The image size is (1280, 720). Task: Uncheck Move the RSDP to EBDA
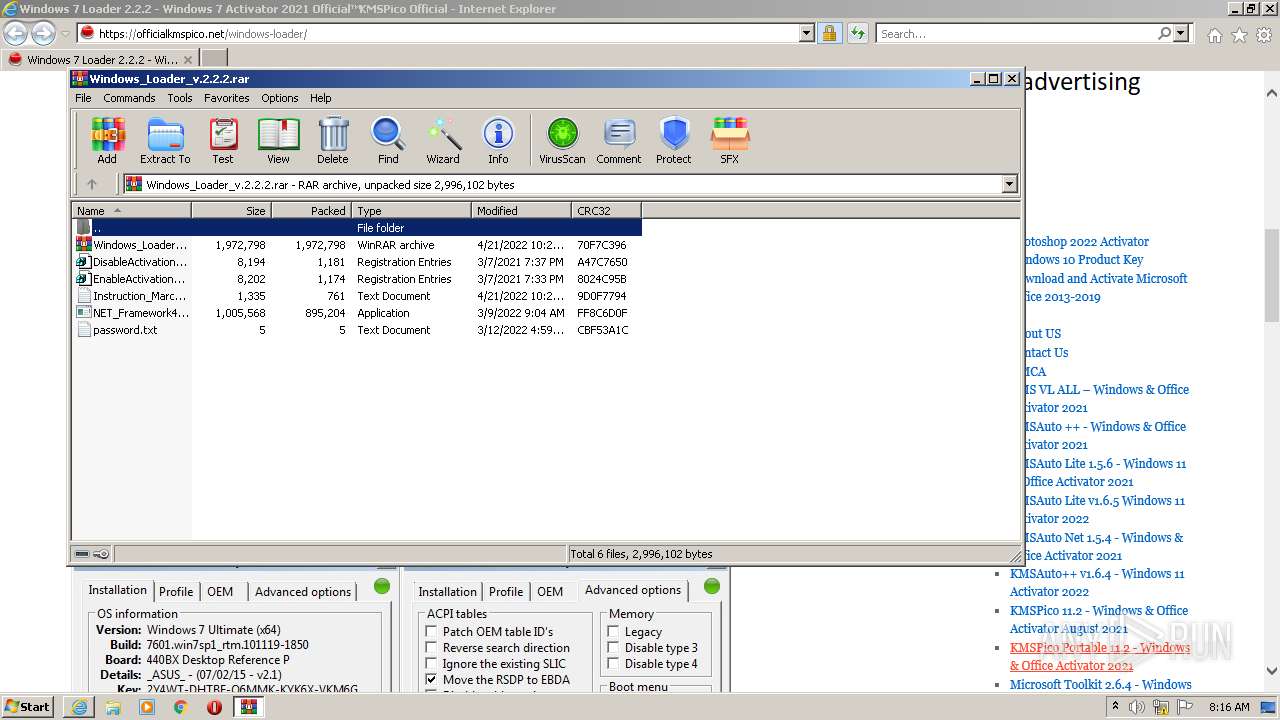(x=431, y=679)
